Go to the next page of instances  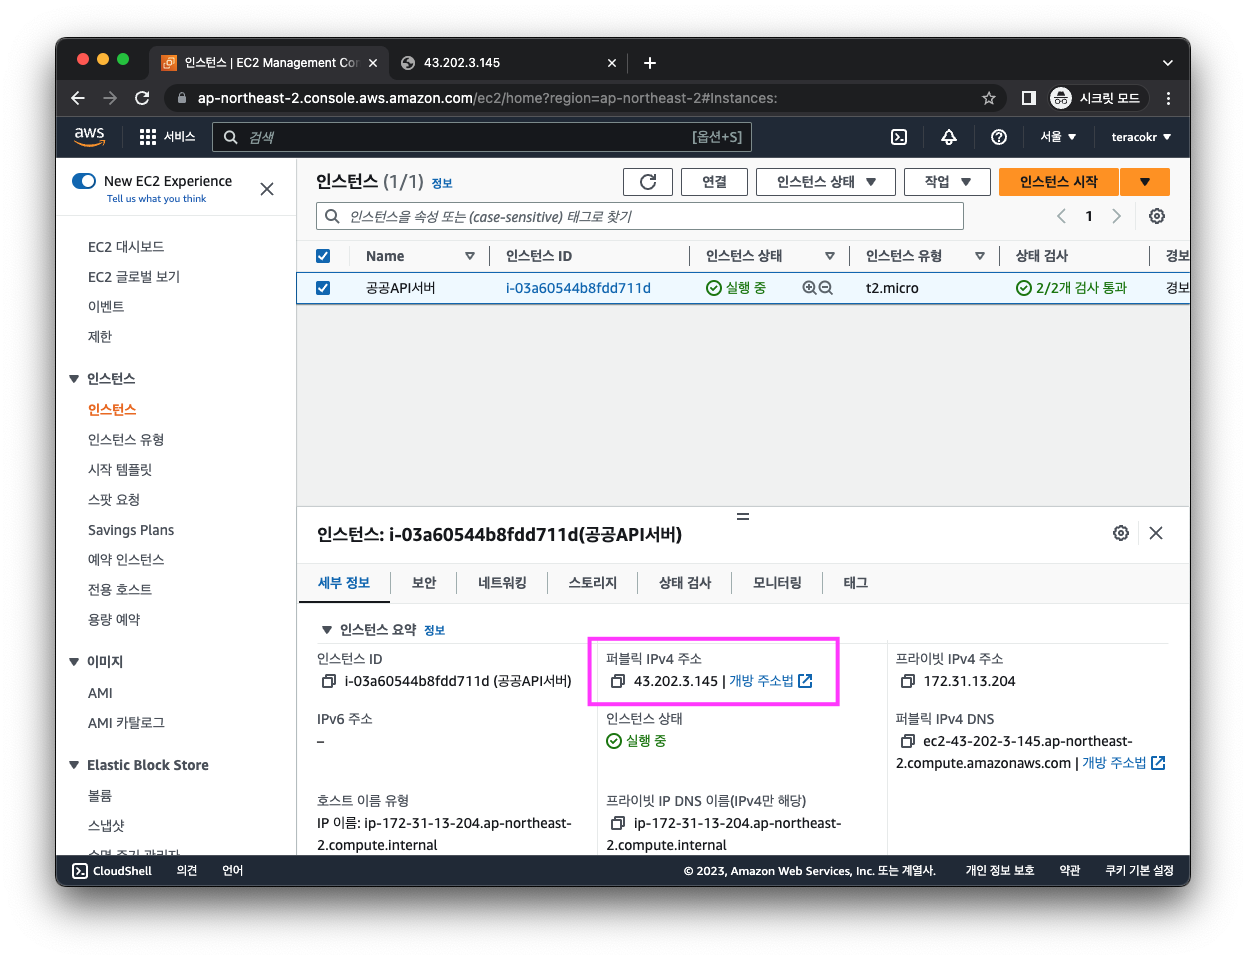coord(1117,216)
